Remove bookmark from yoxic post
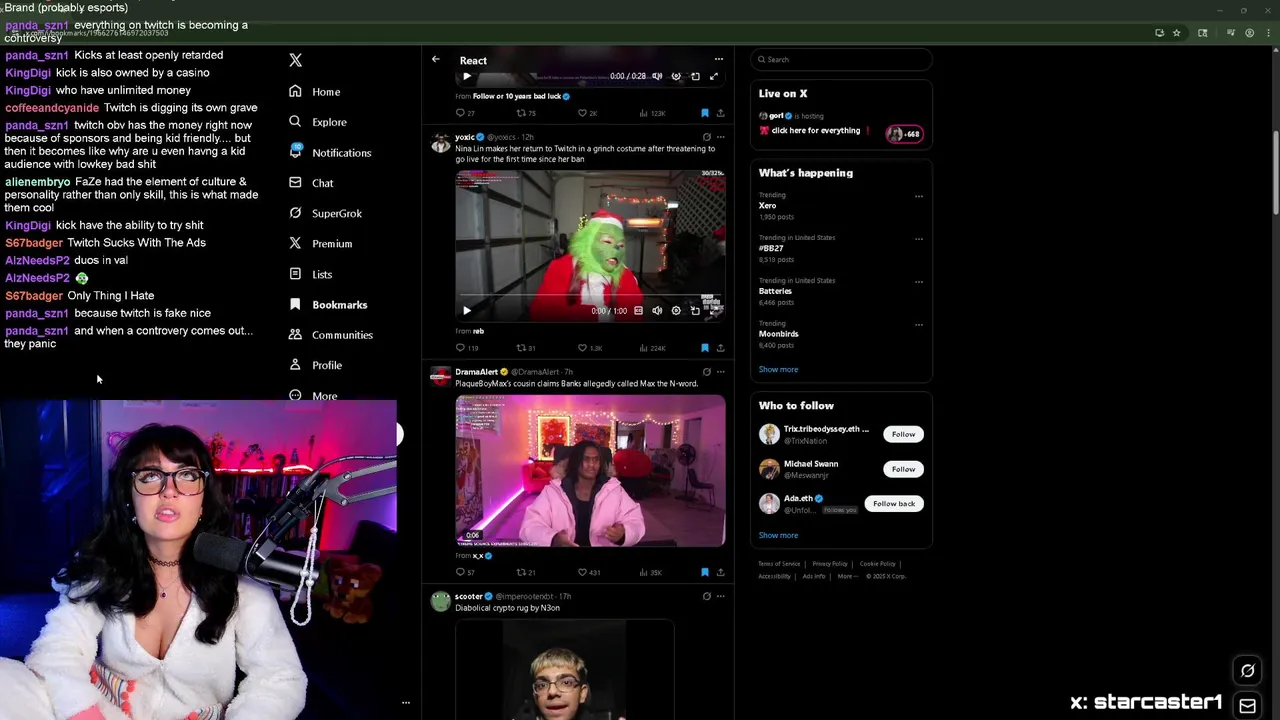The height and width of the screenshot is (720, 1280). [x=705, y=348]
